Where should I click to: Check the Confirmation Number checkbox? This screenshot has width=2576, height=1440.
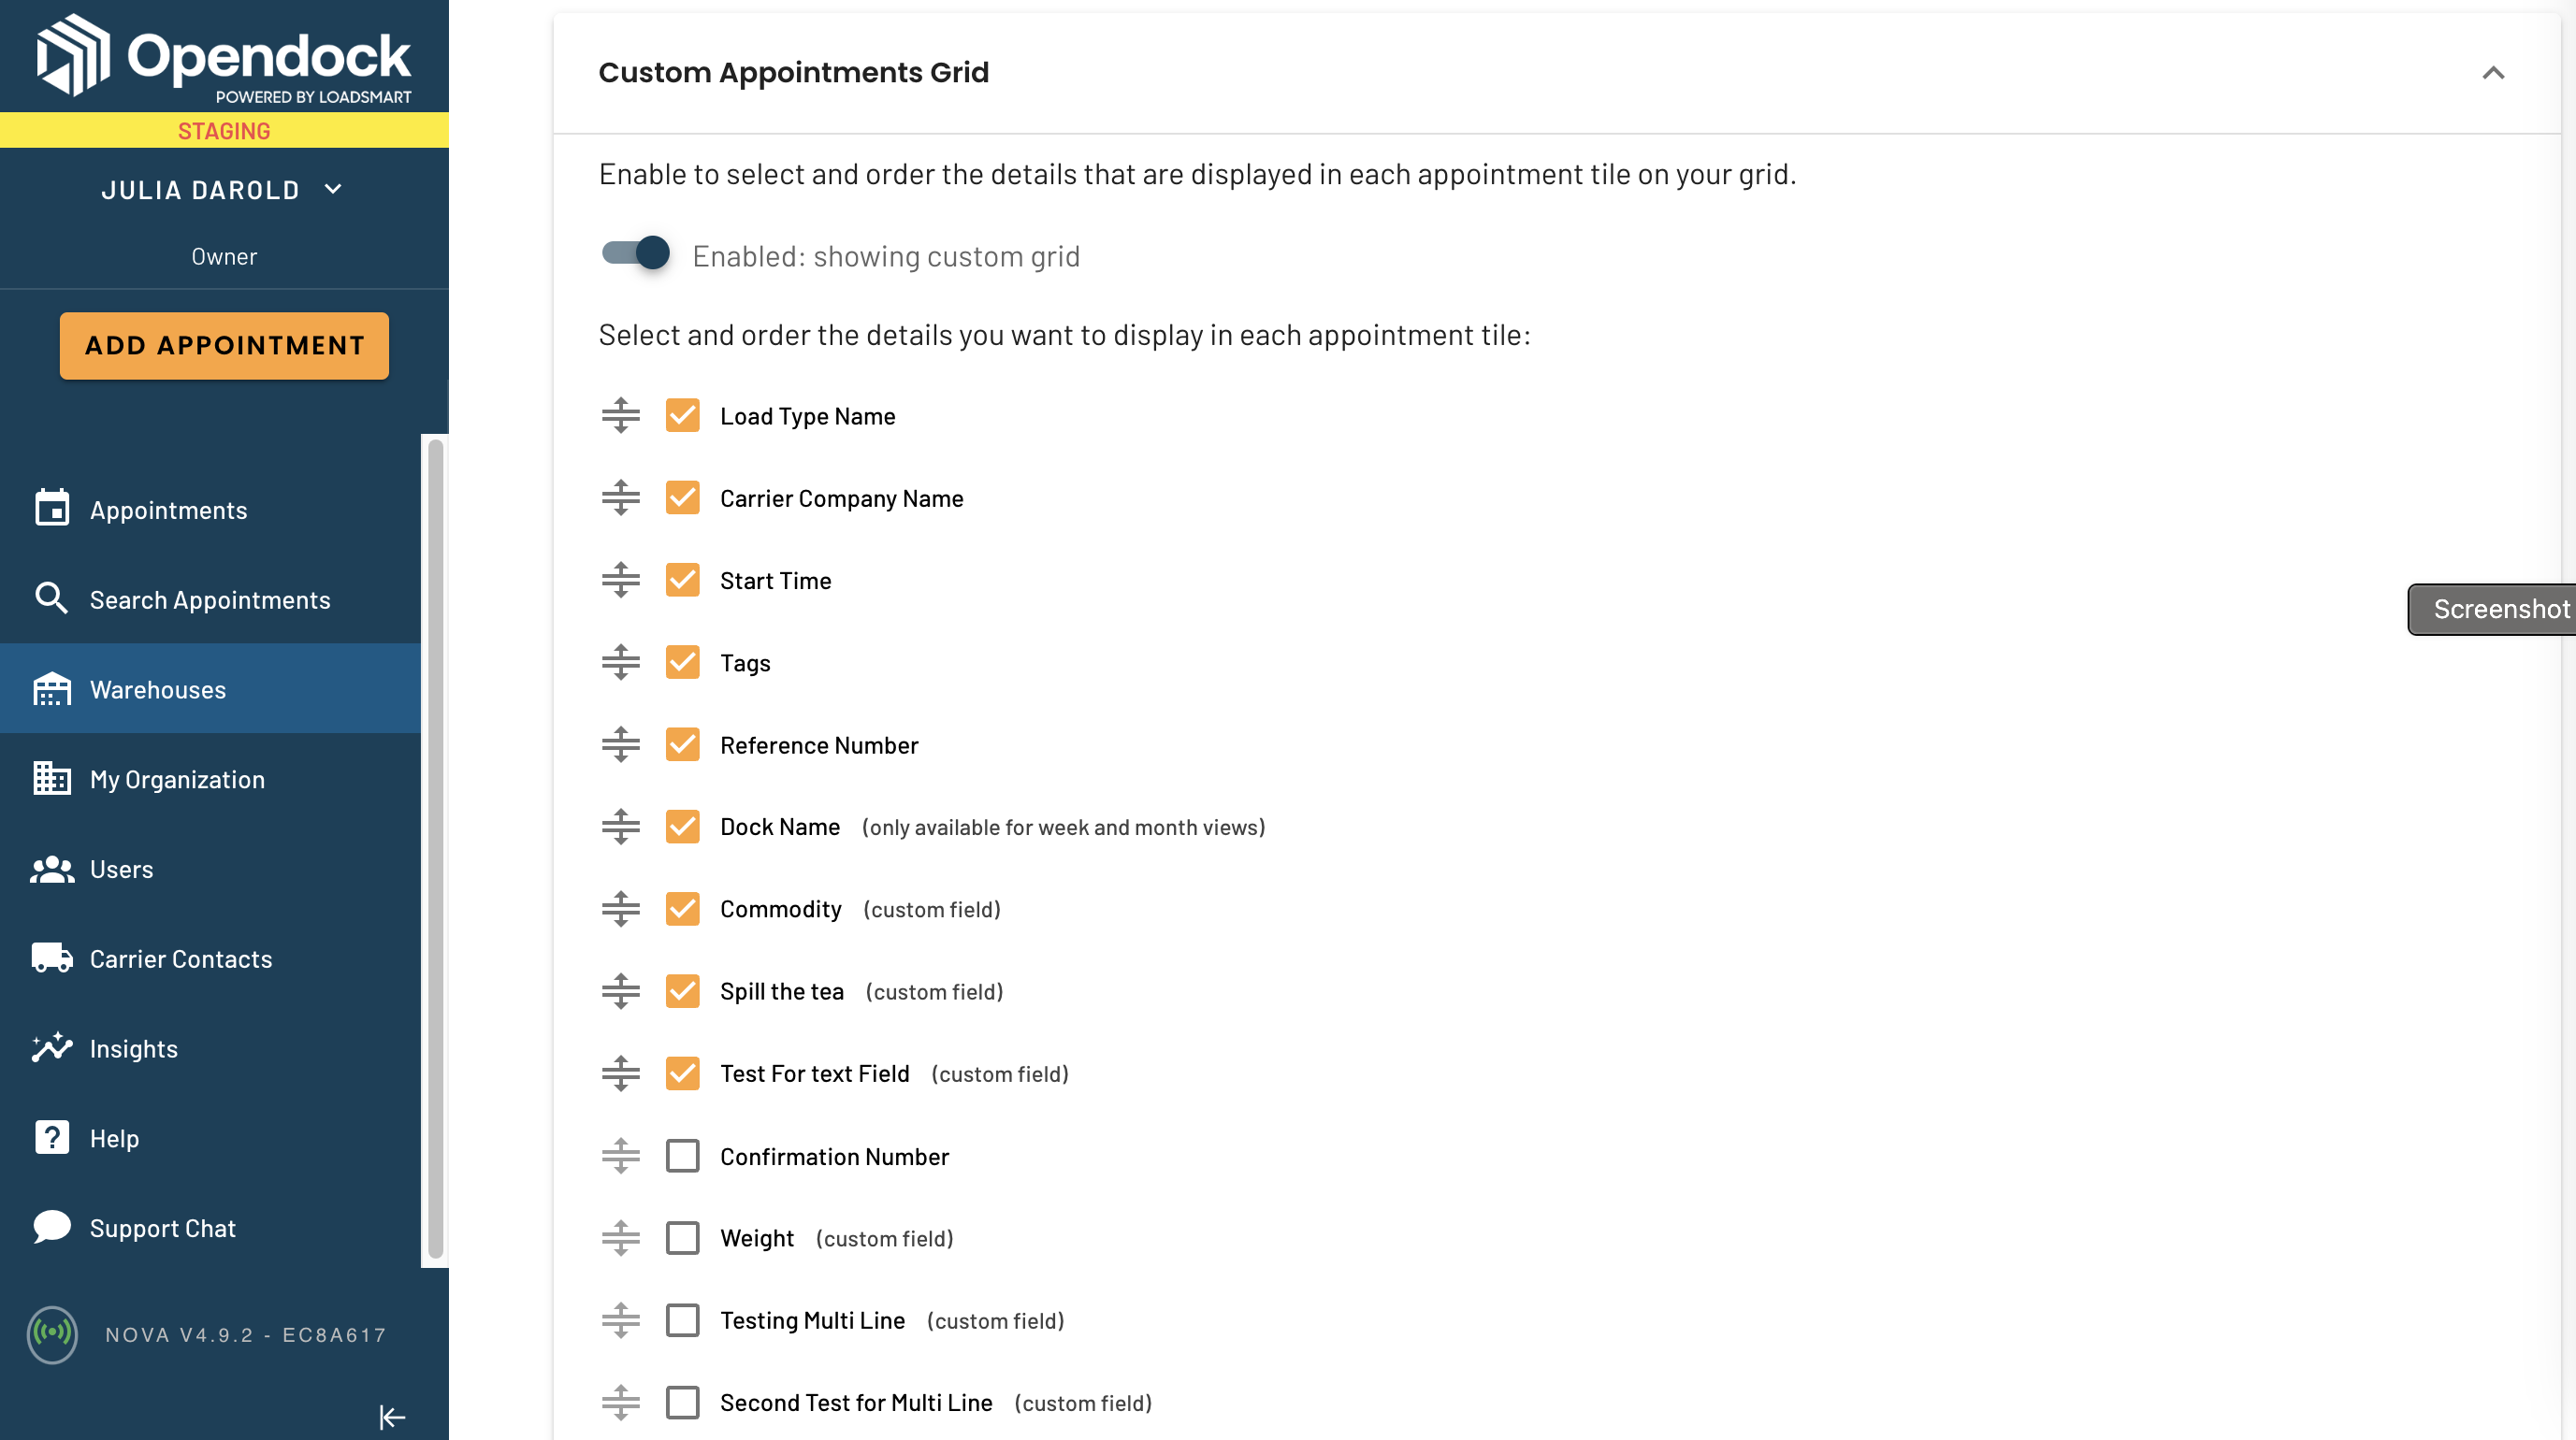coord(683,1156)
